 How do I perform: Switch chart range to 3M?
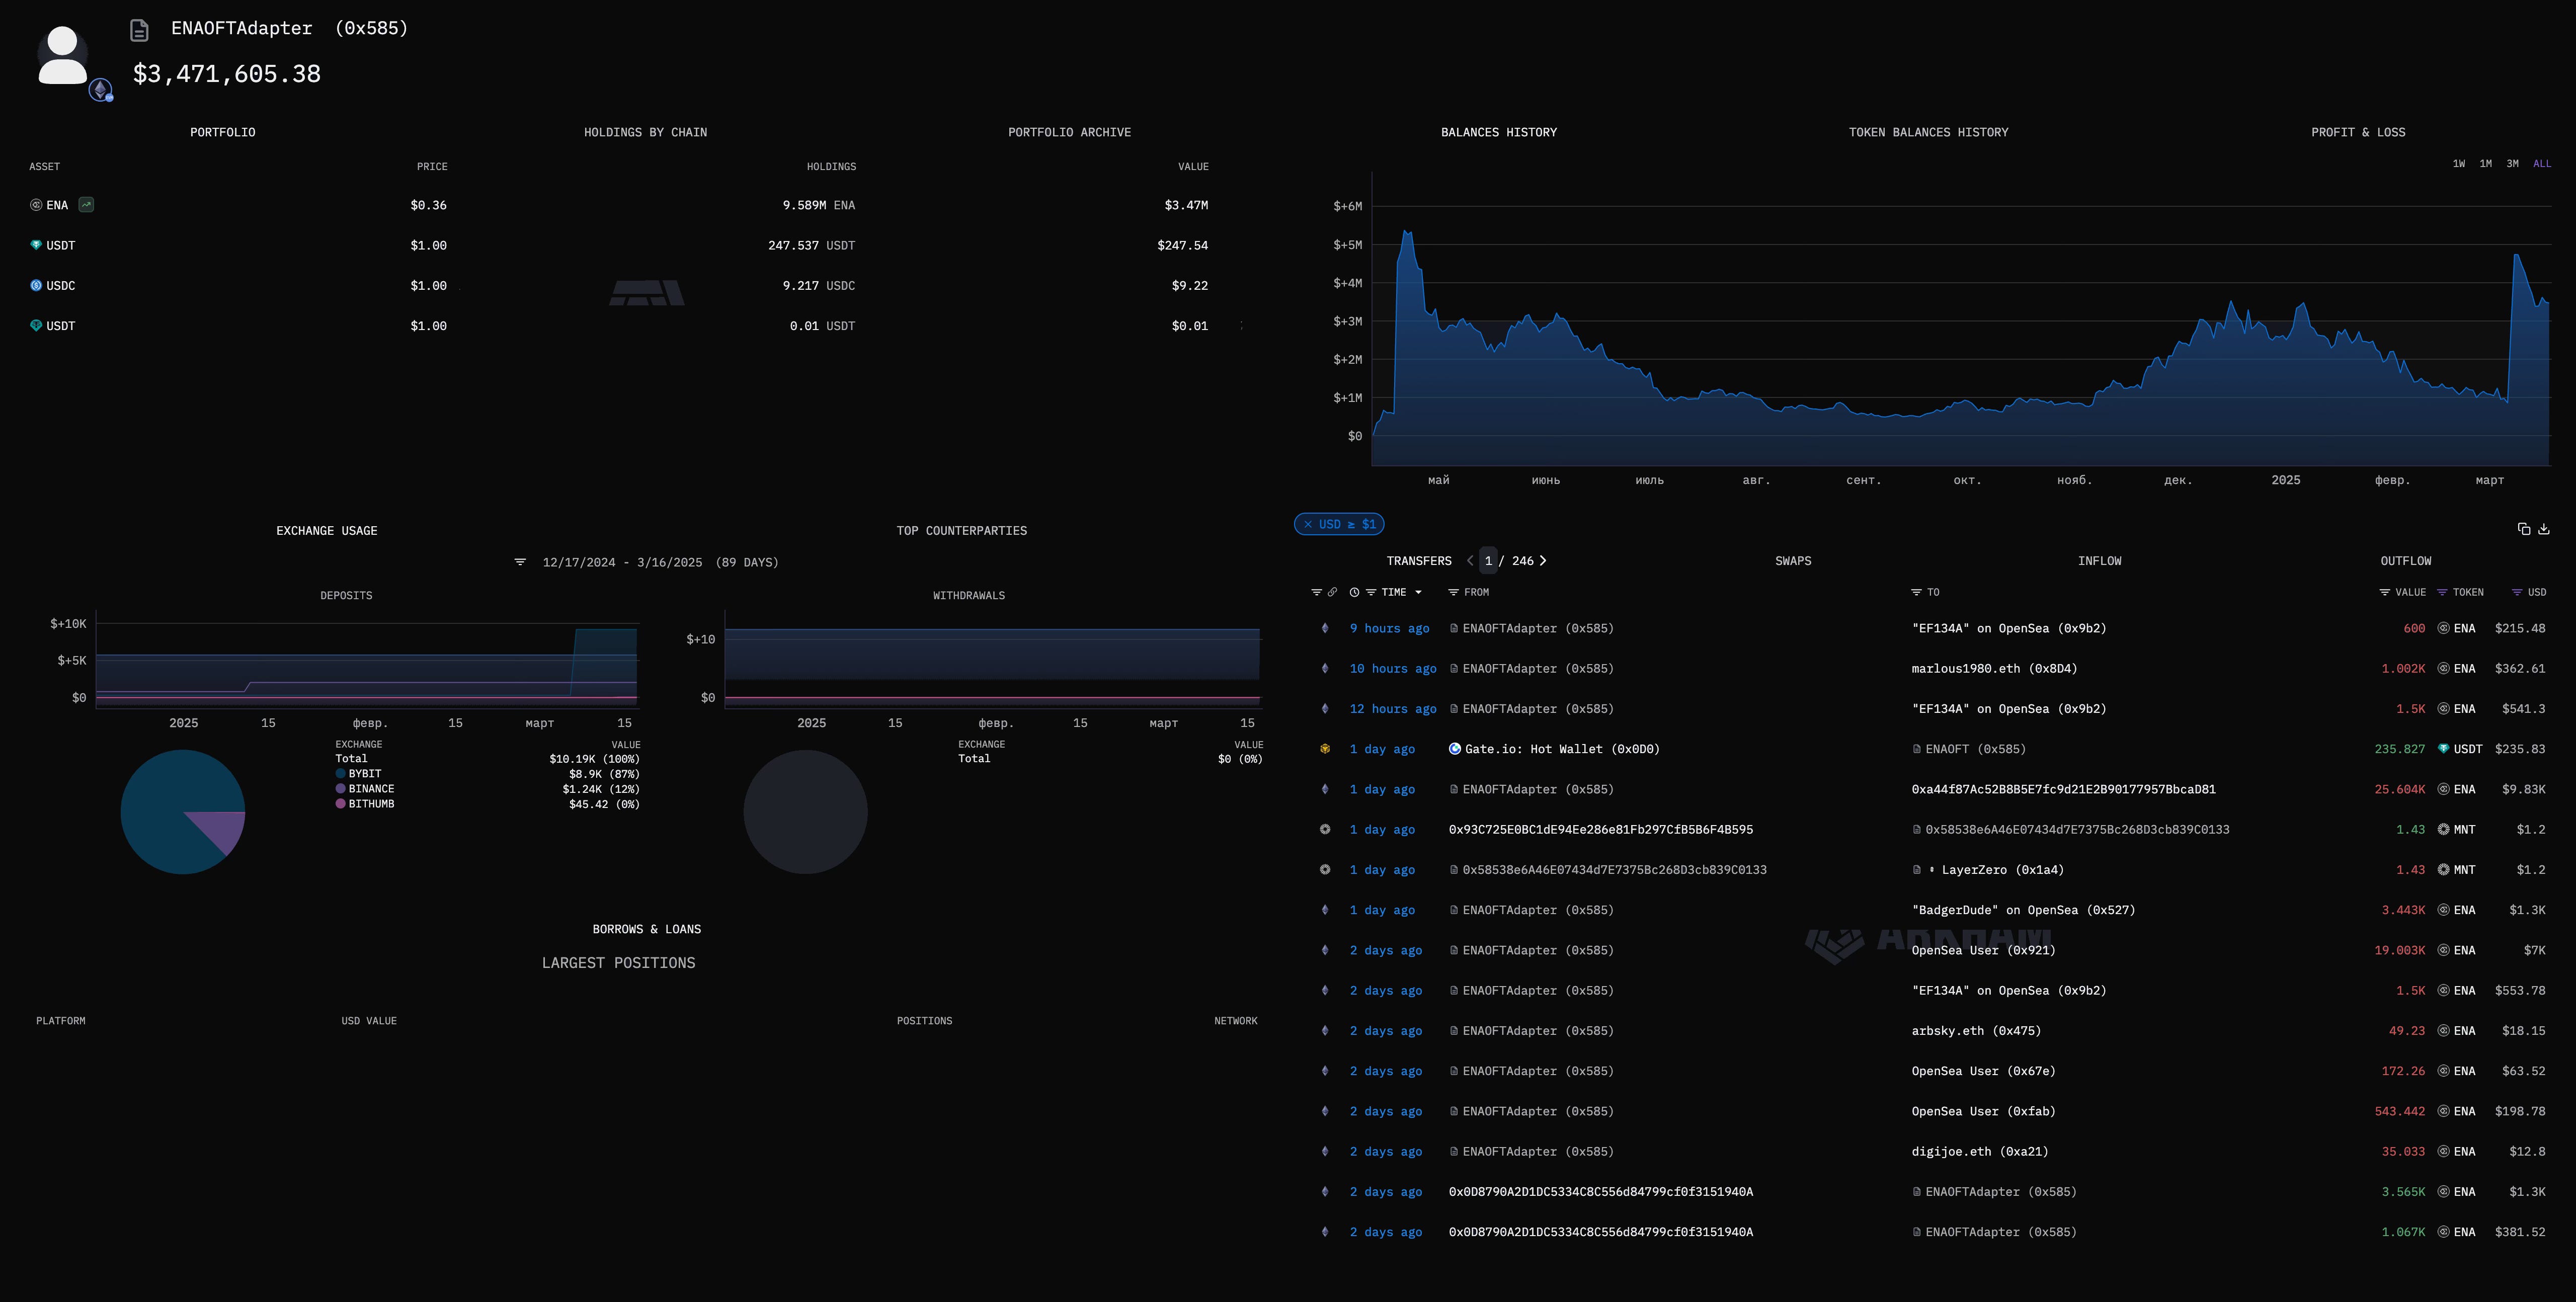pos(2512,164)
